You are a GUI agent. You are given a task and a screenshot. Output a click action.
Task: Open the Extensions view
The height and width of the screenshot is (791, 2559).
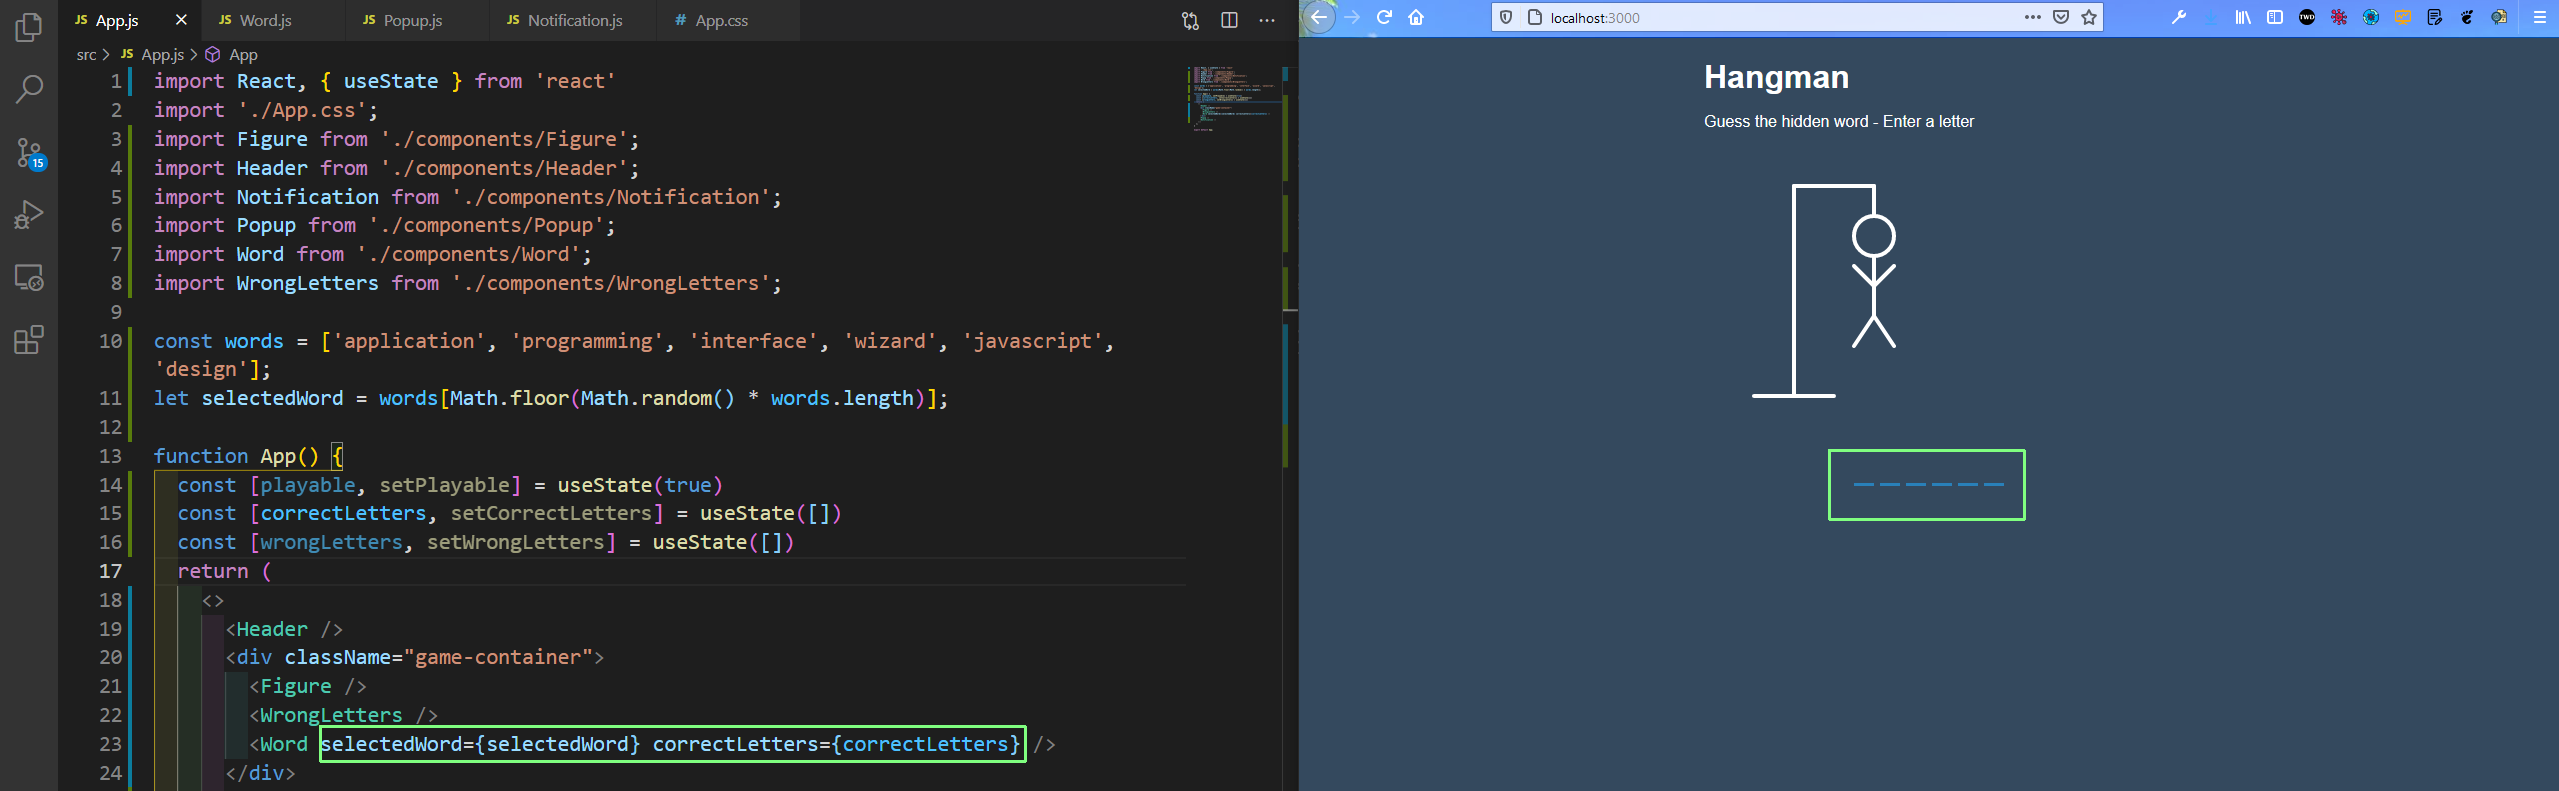pos(29,340)
